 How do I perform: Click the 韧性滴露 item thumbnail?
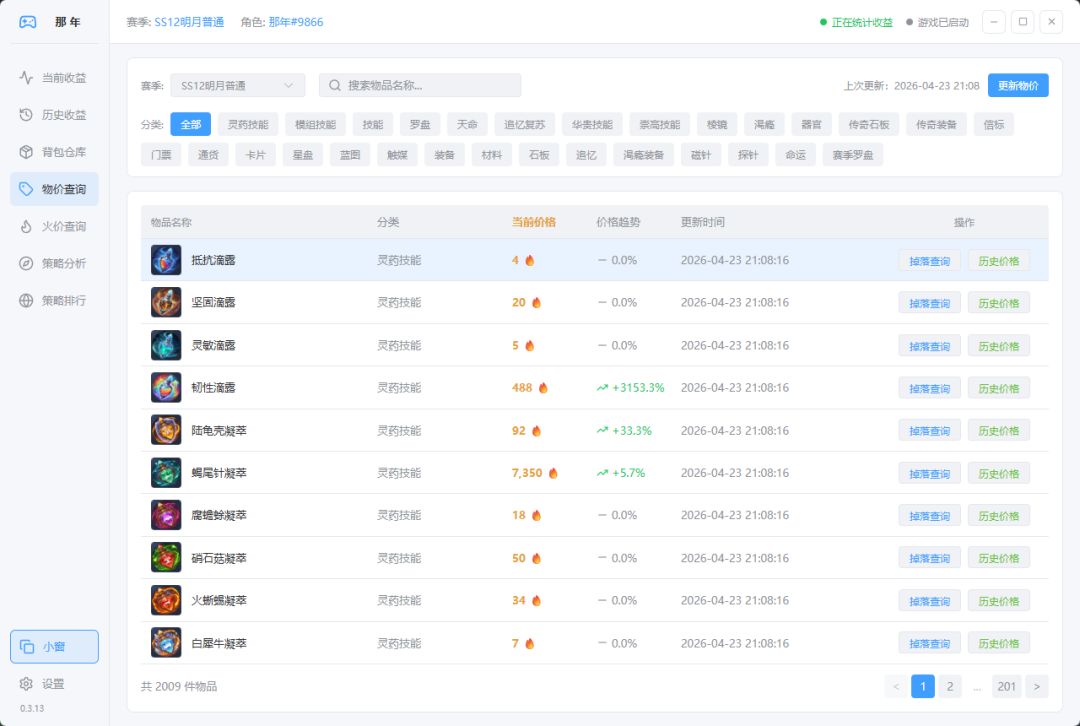(x=166, y=388)
